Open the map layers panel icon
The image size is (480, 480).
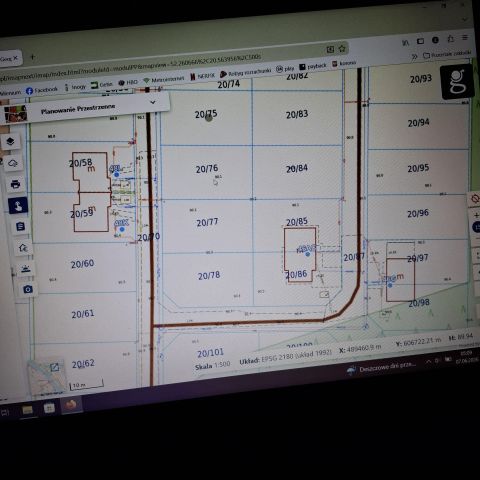point(10,141)
